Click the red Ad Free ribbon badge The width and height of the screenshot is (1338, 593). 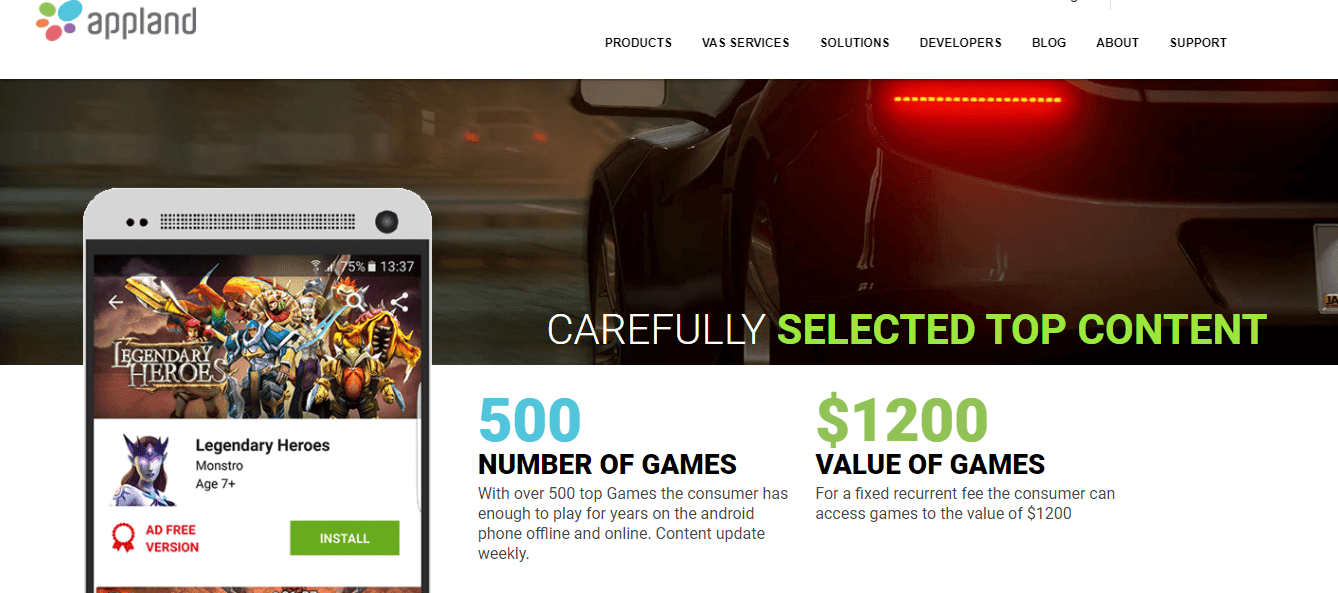123,538
